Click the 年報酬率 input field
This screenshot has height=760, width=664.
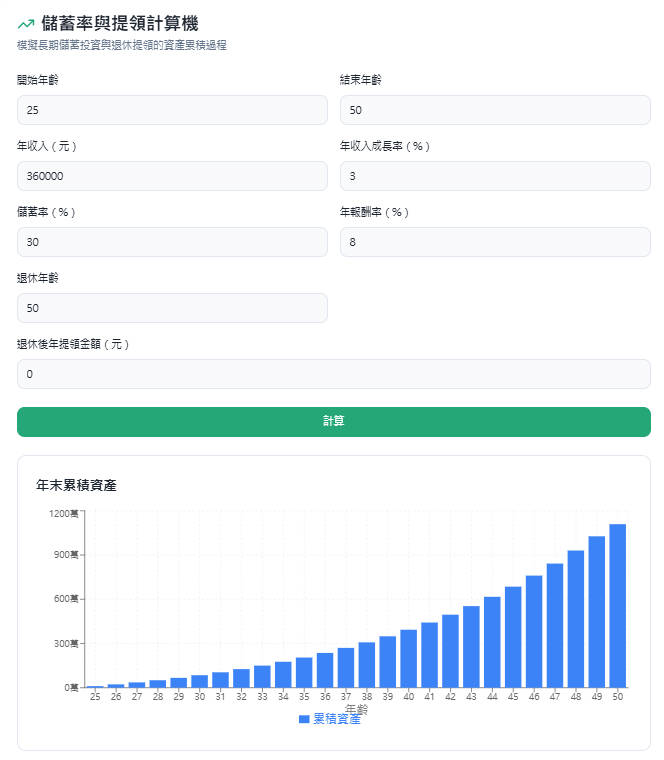tap(495, 242)
